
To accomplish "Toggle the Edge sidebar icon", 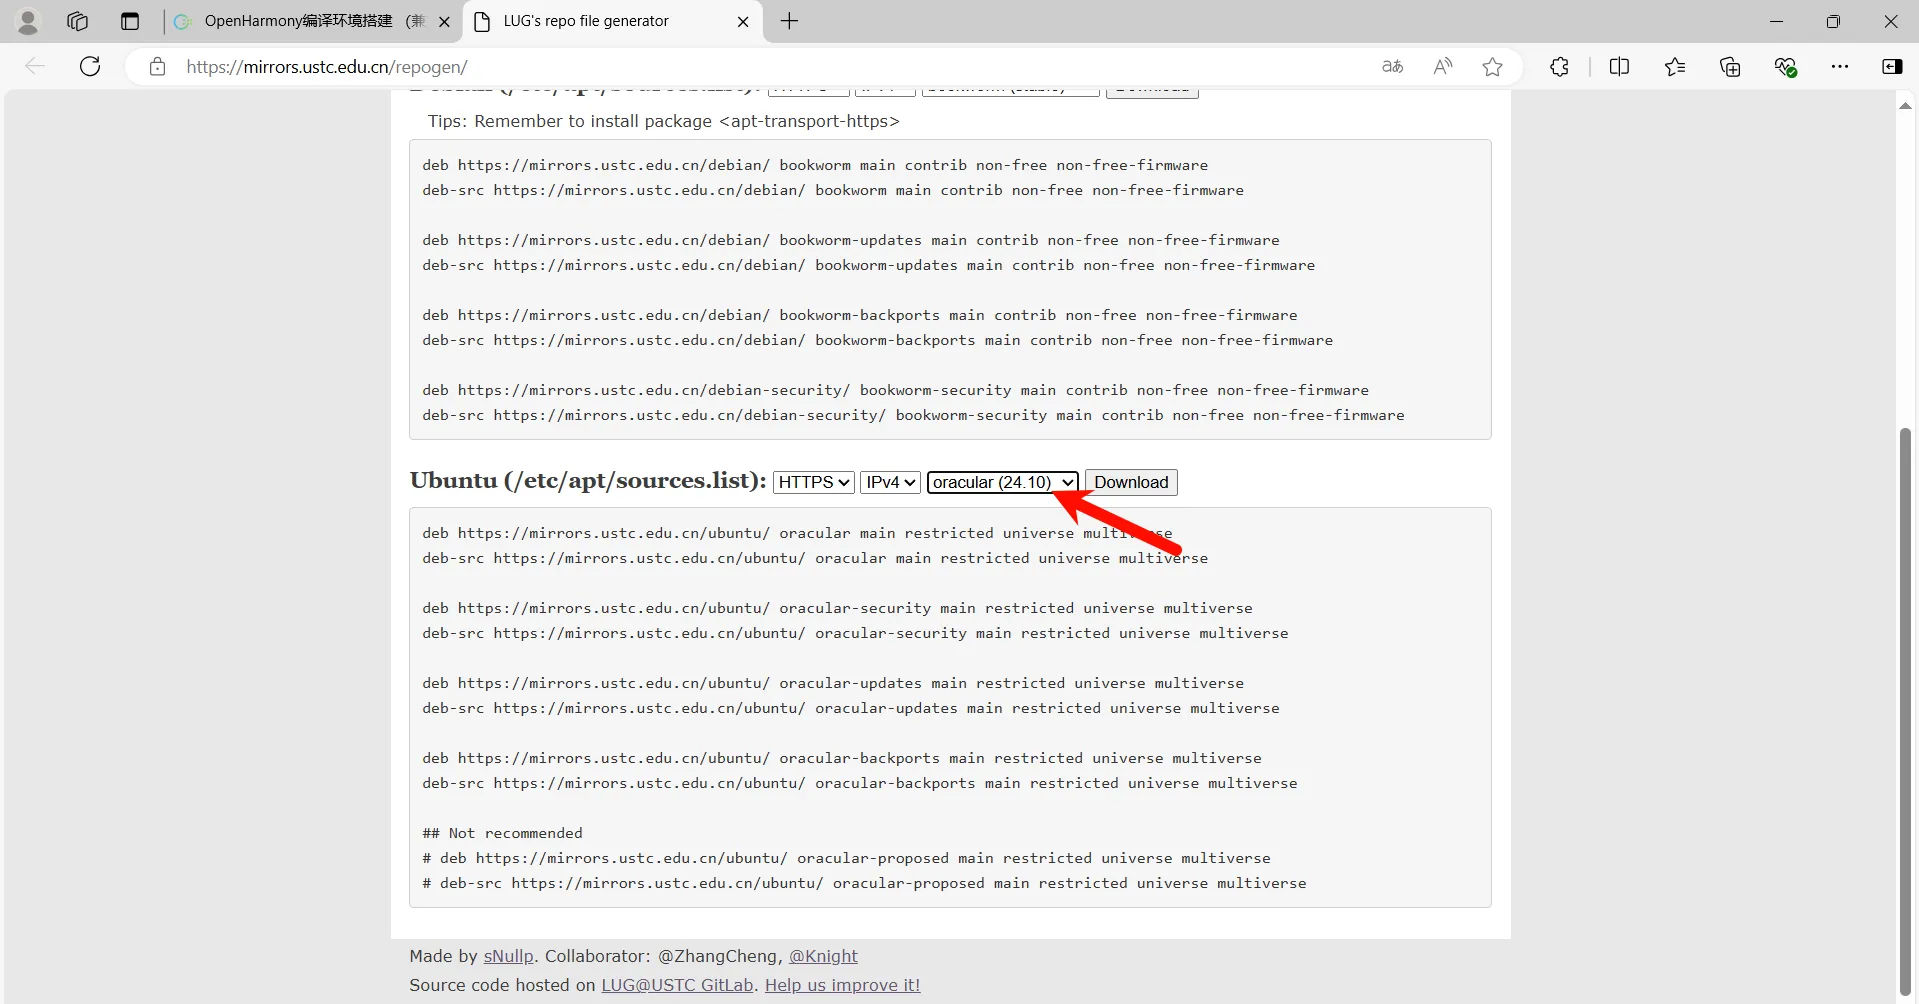I will click(1892, 67).
